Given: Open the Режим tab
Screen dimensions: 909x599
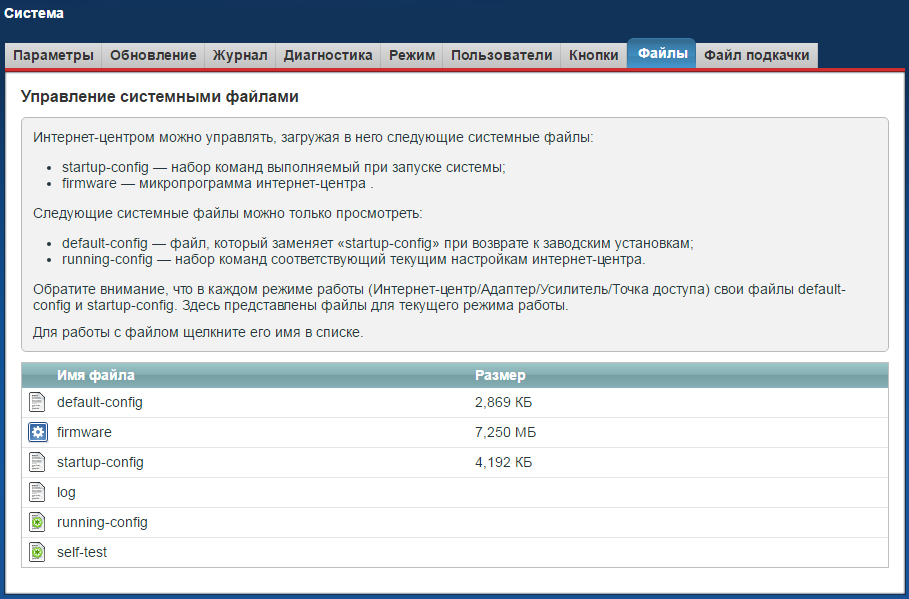Looking at the screenshot, I should [412, 56].
